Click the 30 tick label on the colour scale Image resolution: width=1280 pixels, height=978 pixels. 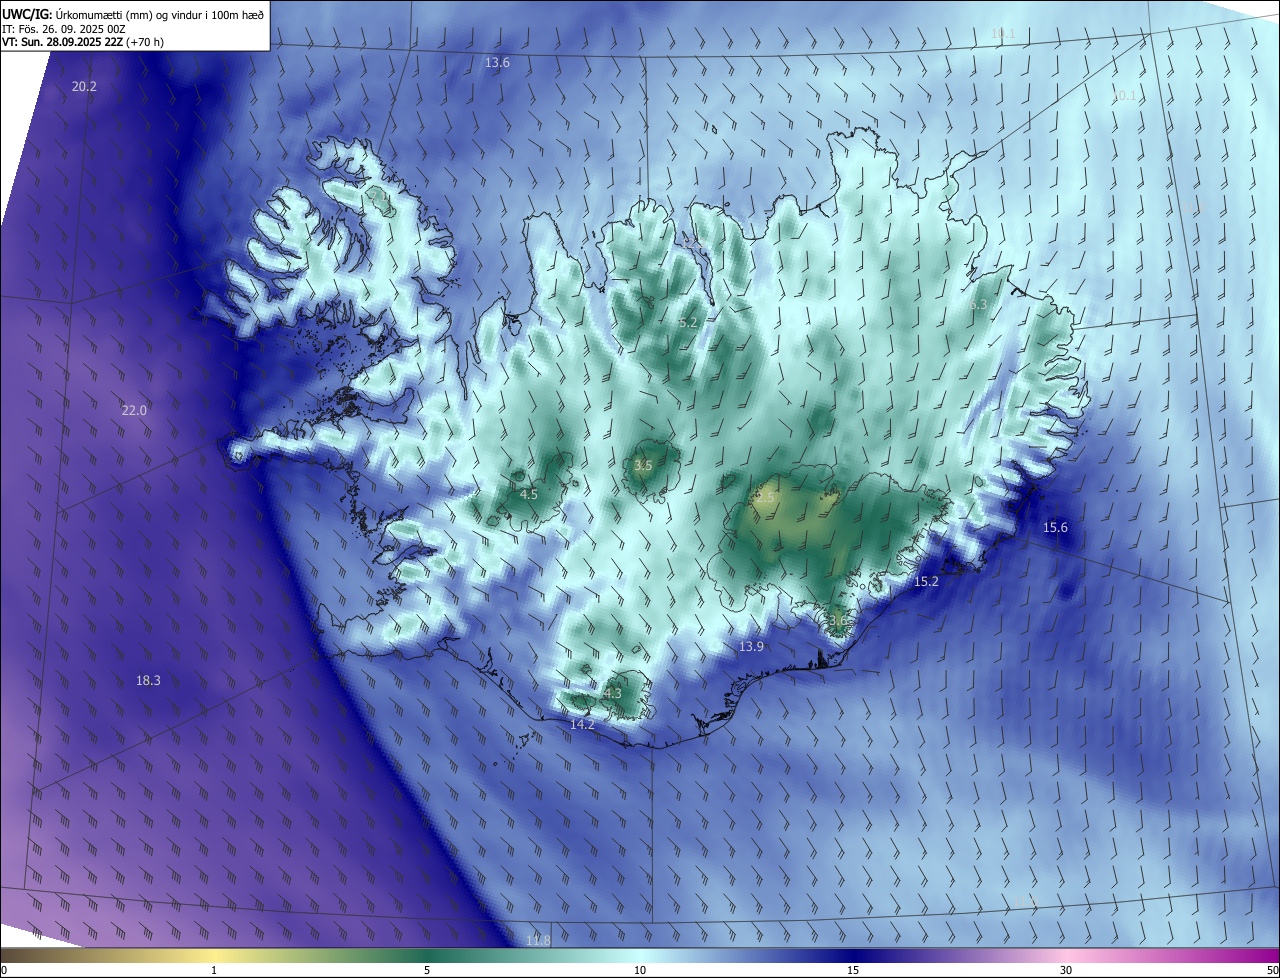1066,970
